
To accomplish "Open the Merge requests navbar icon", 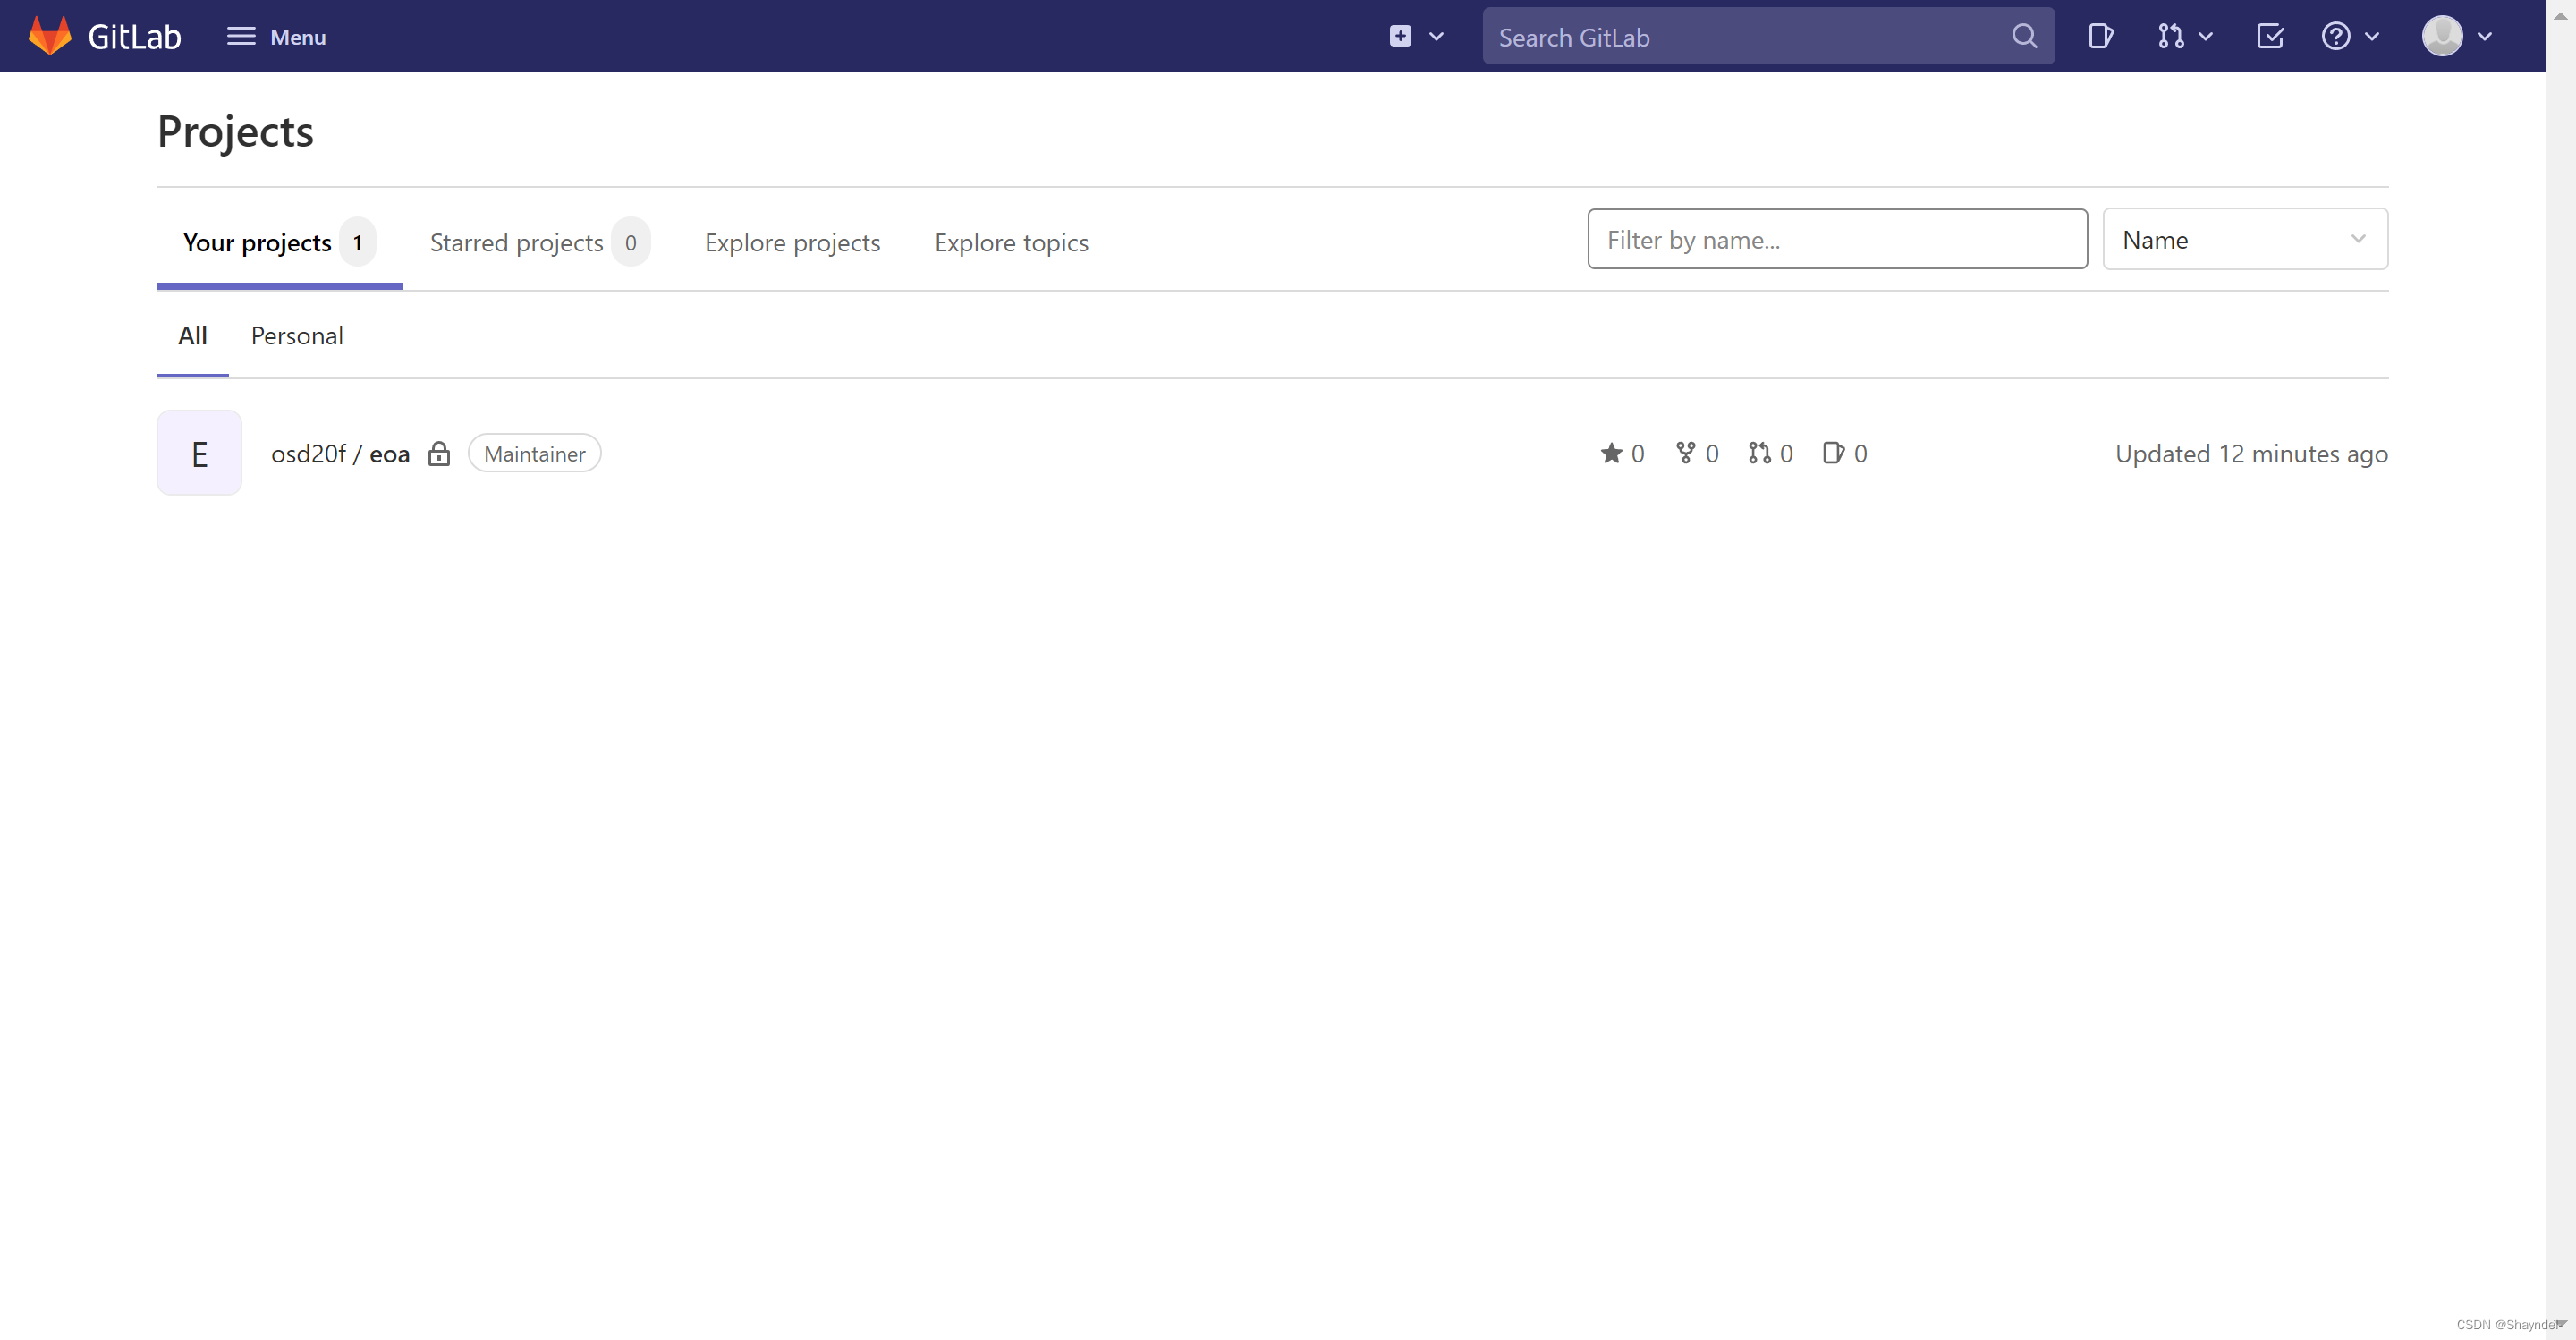I will [2183, 37].
